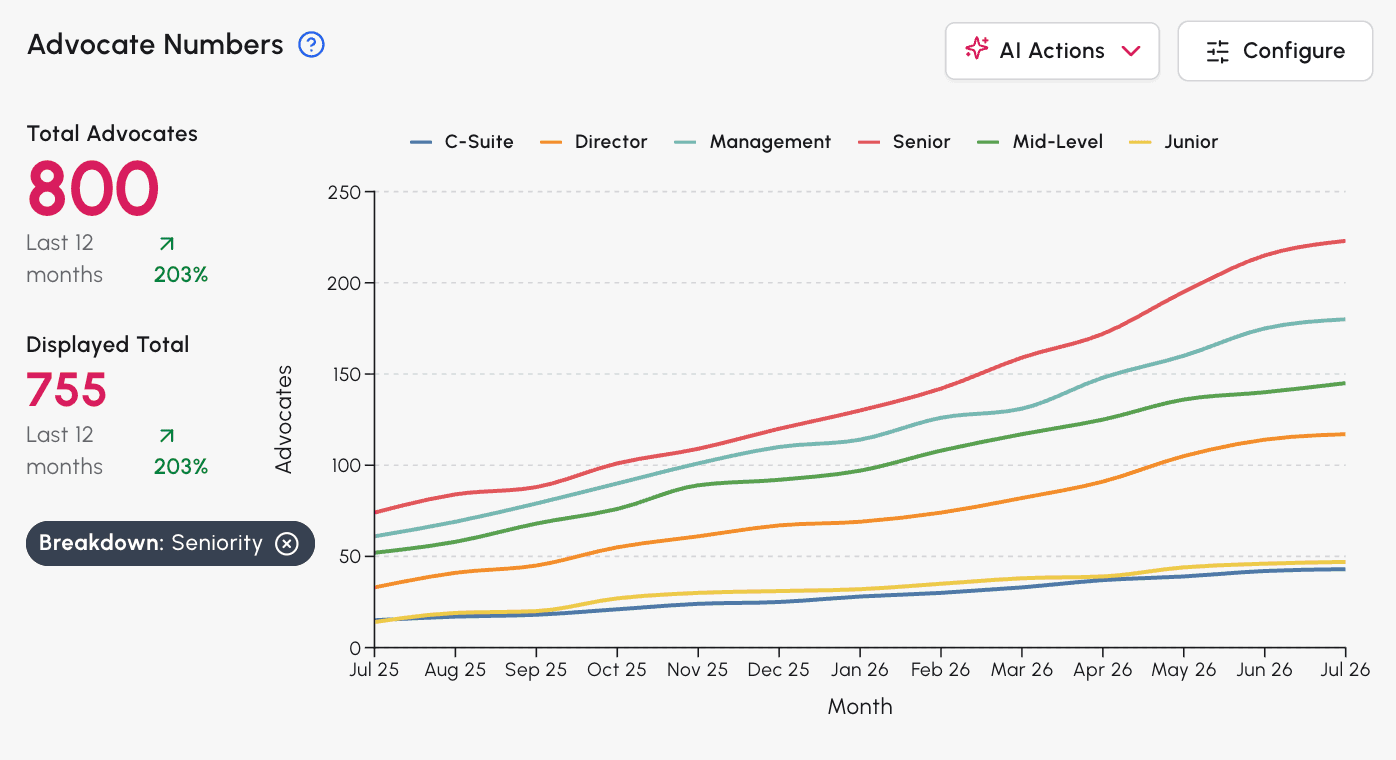1396x760 pixels.
Task: Click the trend arrow under Displayed Total
Action: coord(166,435)
